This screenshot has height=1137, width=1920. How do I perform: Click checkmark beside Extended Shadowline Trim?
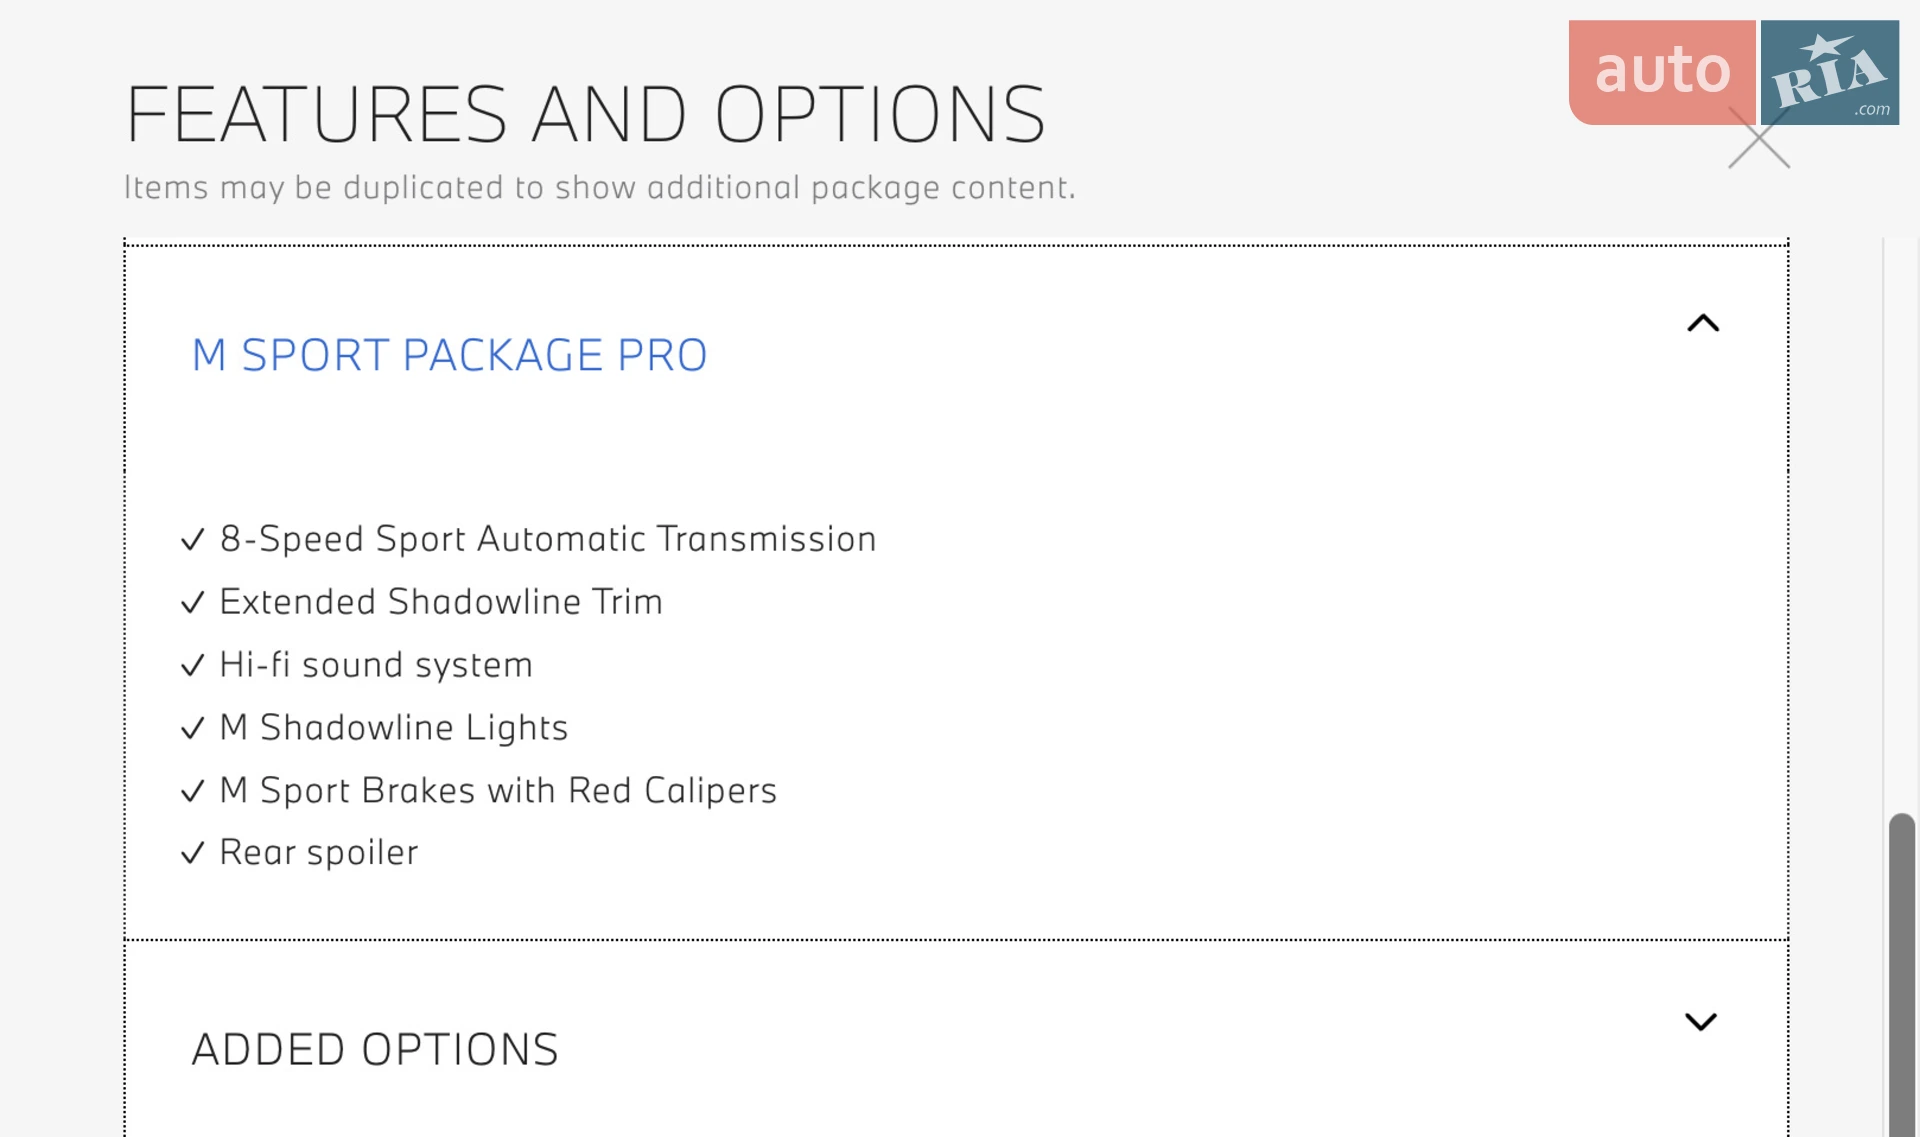point(193,602)
